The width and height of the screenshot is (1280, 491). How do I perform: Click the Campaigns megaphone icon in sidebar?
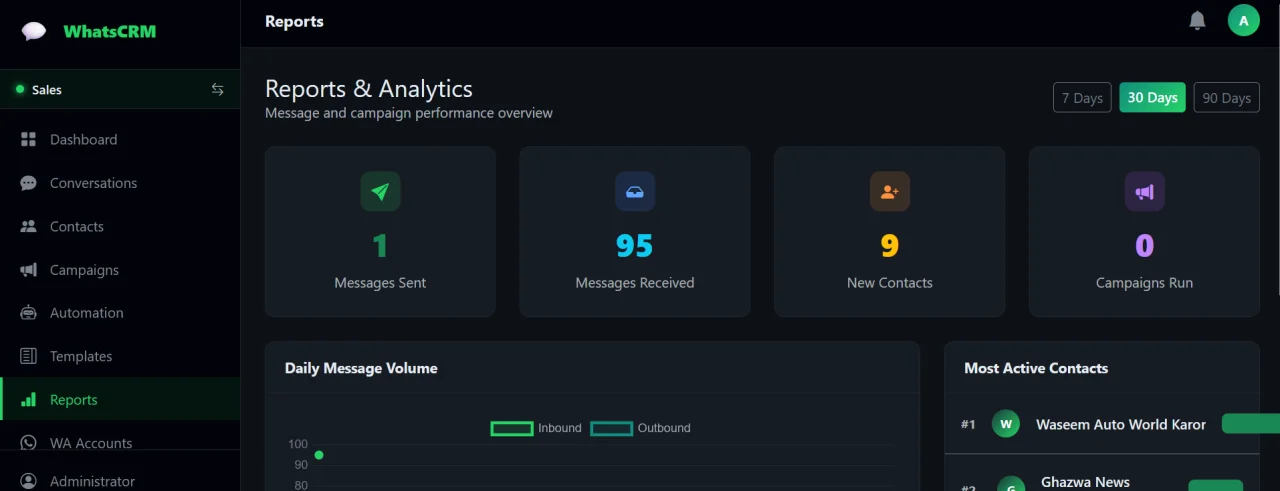(29, 270)
